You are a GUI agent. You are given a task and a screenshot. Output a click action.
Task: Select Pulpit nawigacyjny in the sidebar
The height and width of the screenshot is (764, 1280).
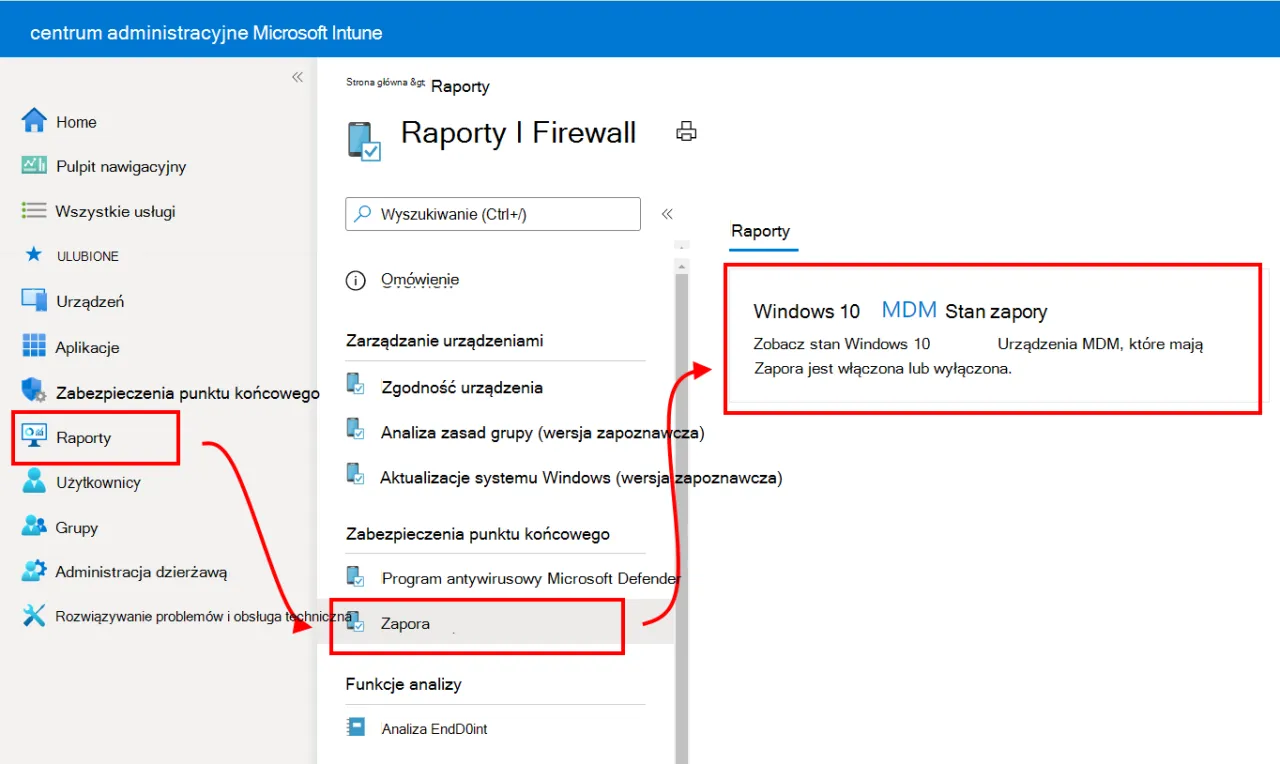tap(120, 166)
